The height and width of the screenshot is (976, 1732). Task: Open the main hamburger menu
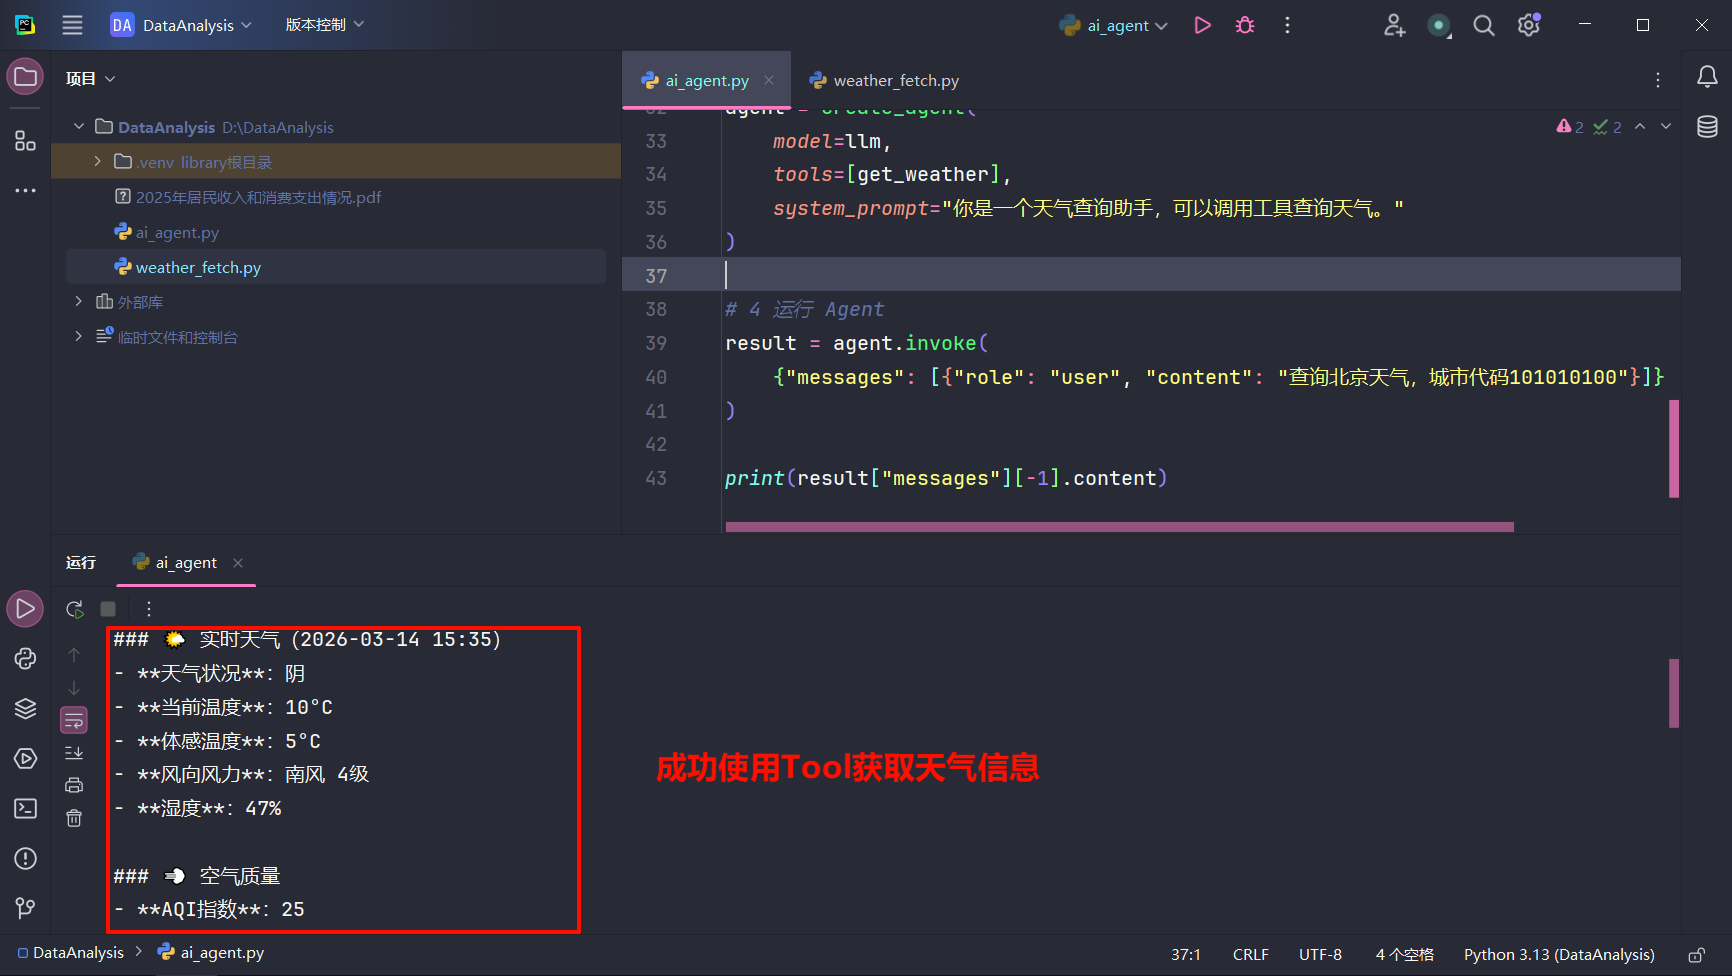pos(72,25)
